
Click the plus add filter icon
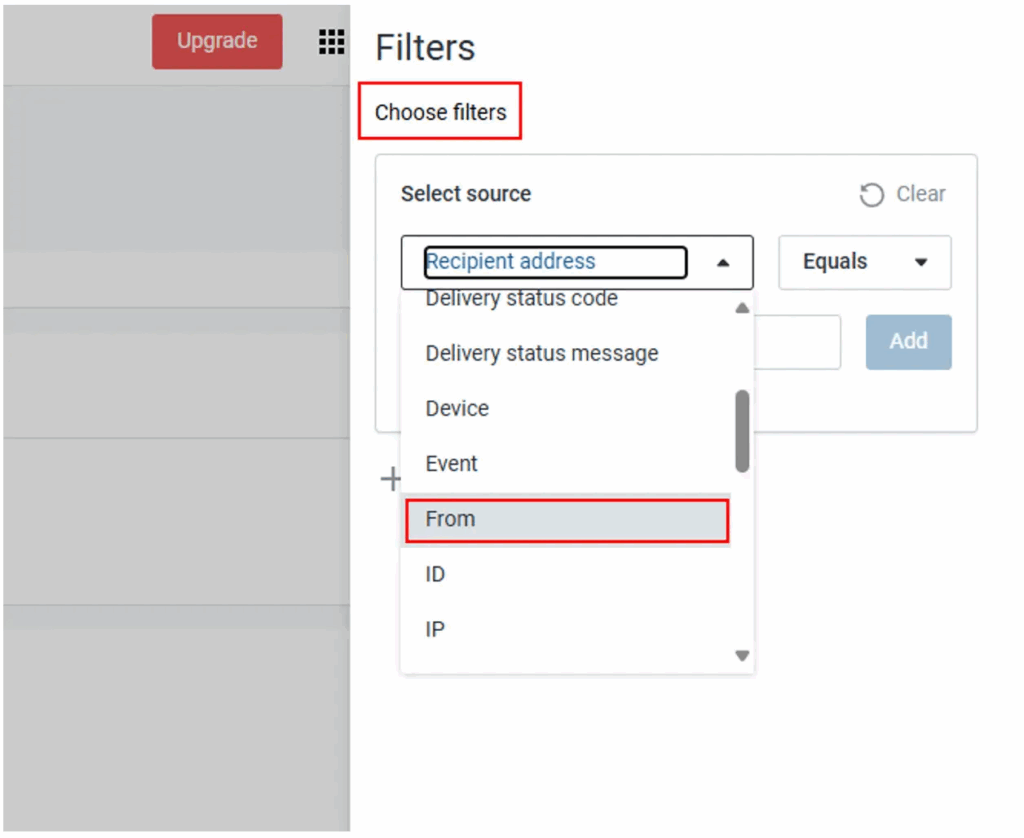pyautogui.click(x=391, y=479)
